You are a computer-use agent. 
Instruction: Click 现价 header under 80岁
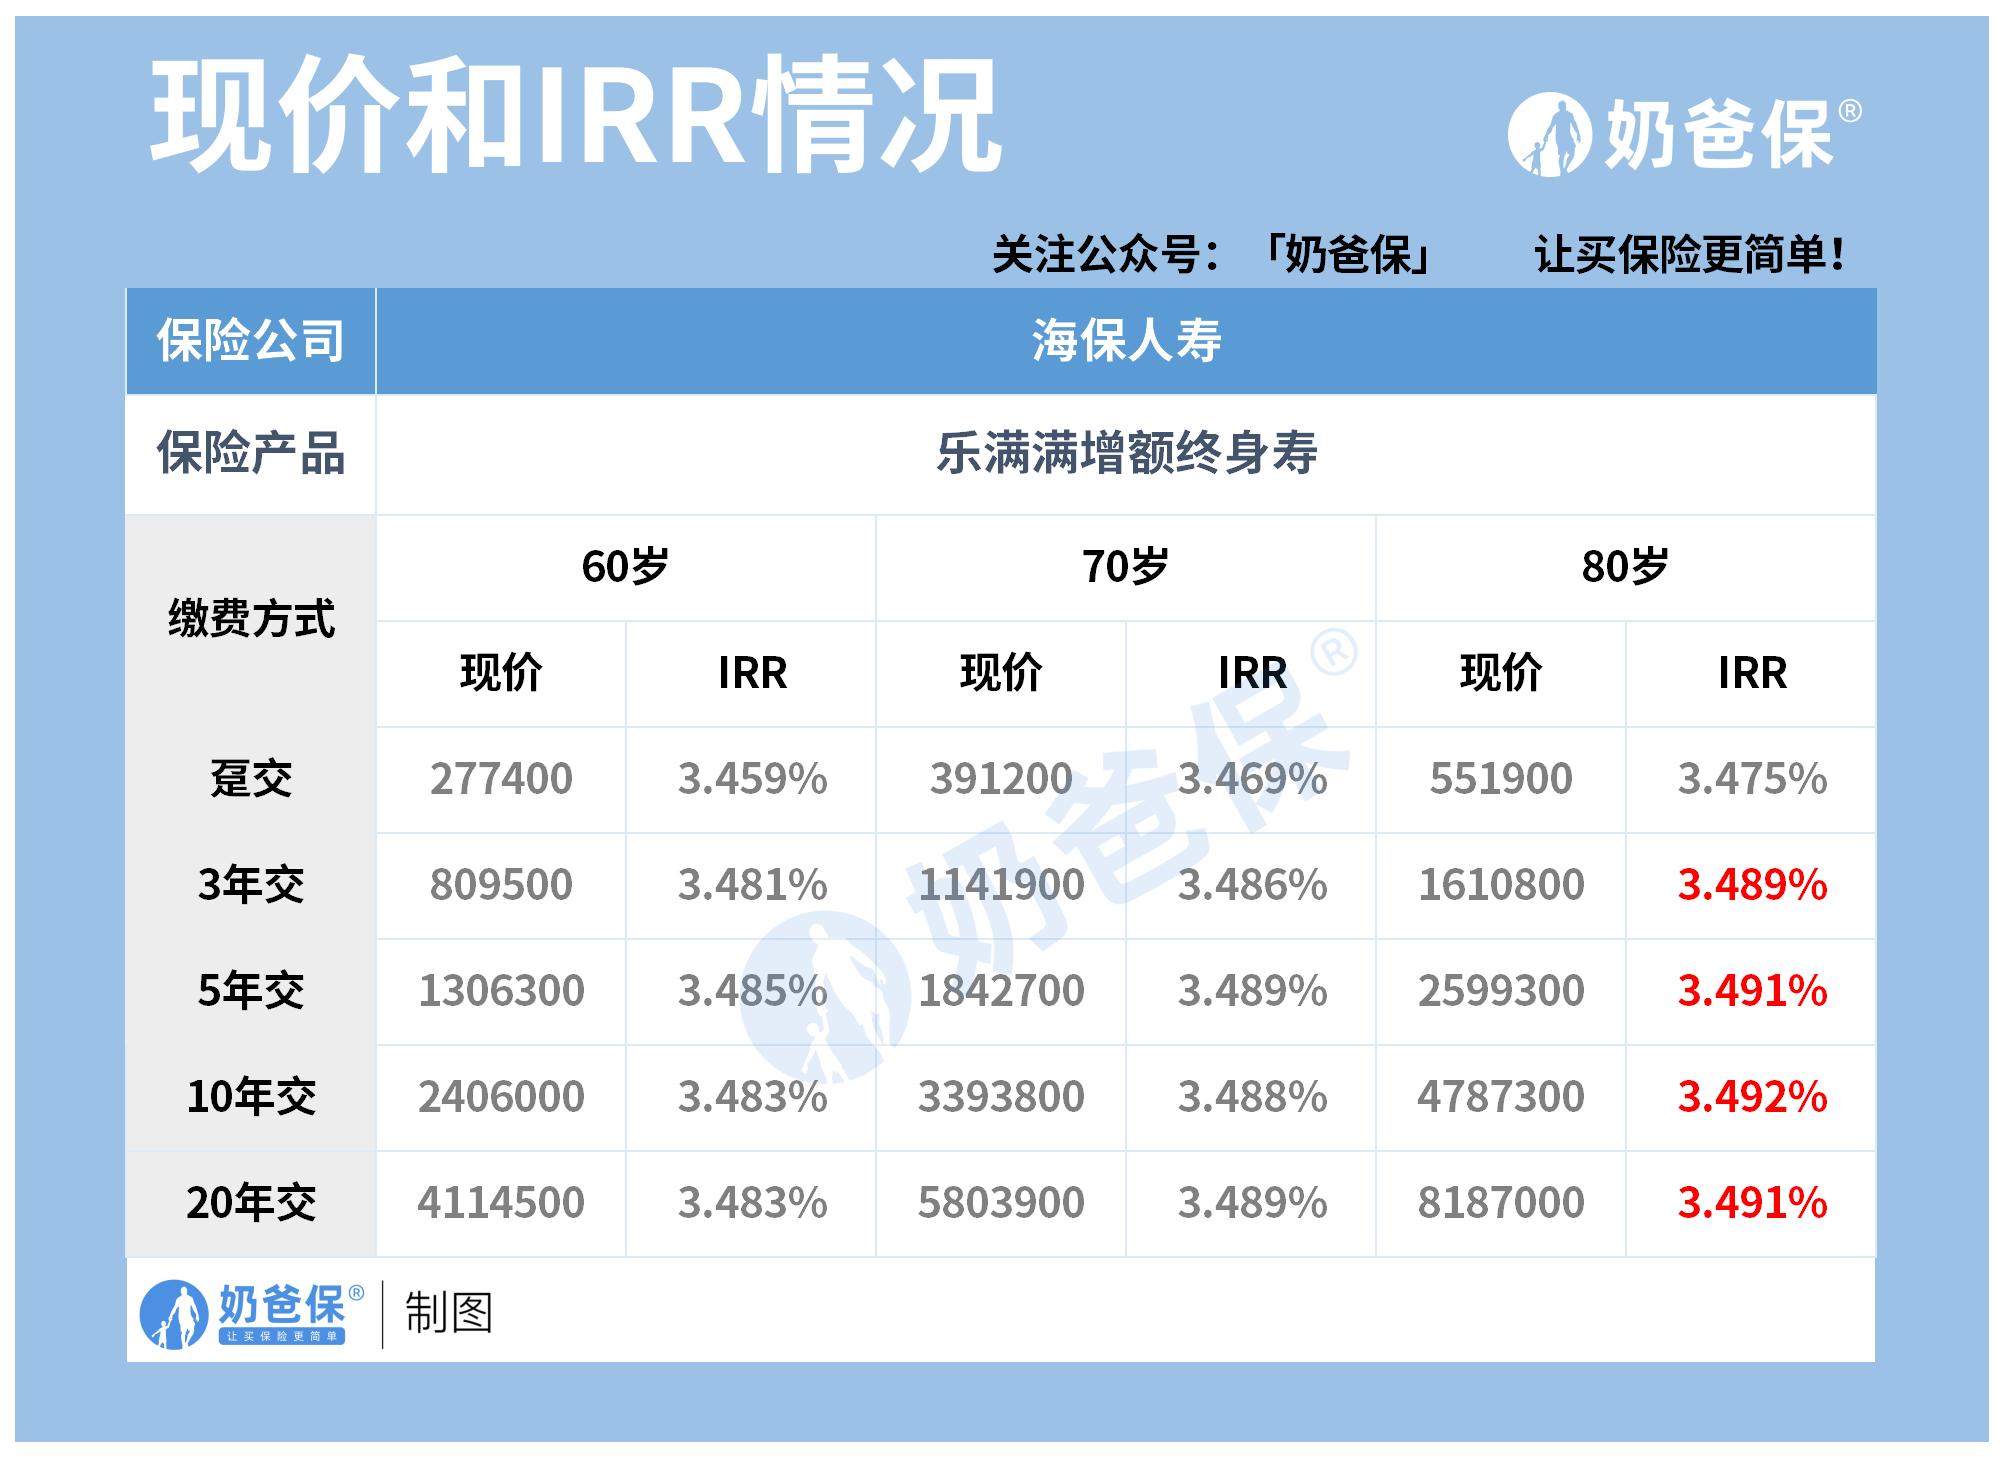coord(1501,673)
